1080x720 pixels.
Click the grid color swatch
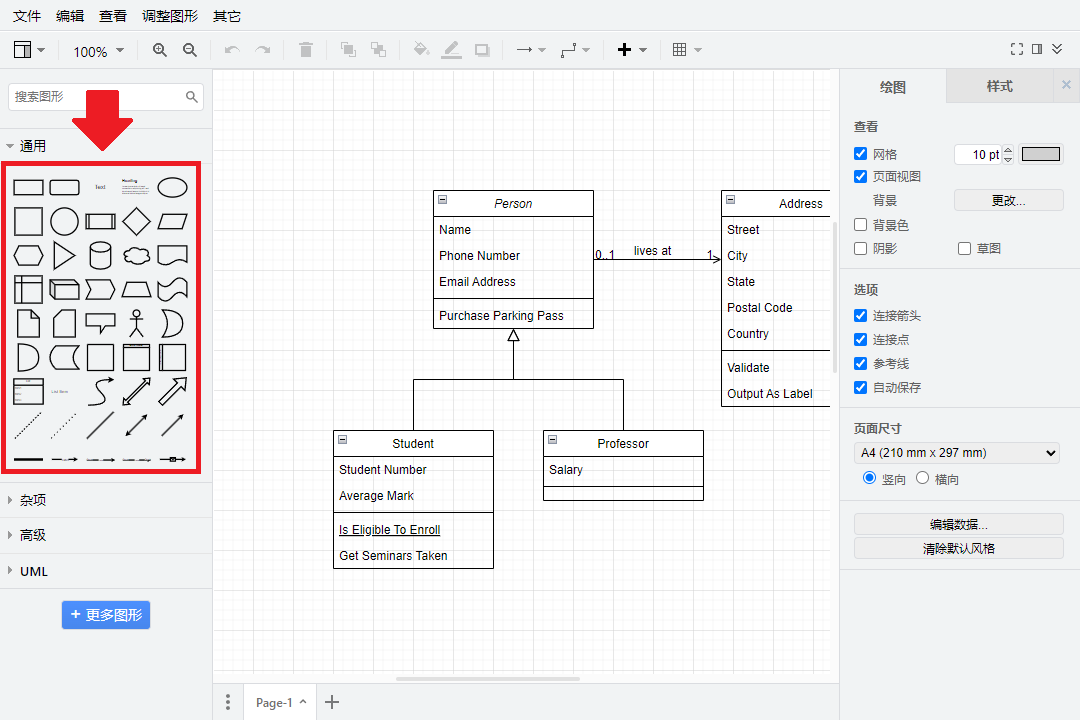coord(1040,154)
